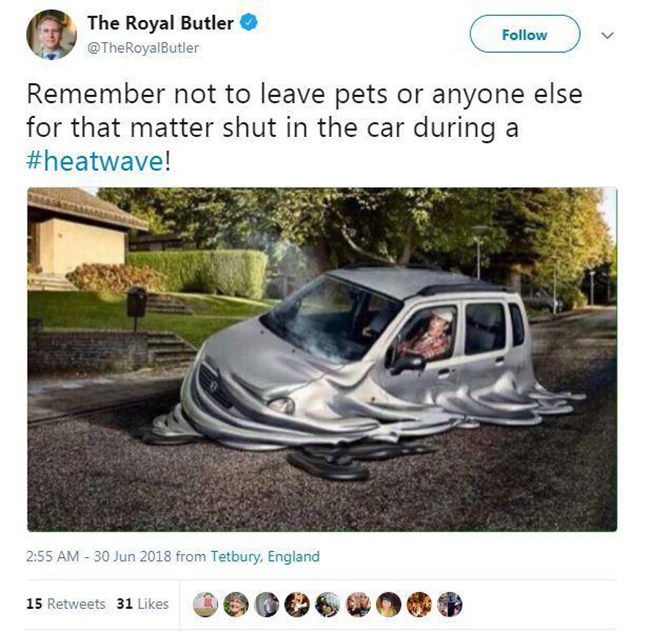Open the Tetbury, England location link
The image size is (650, 632).
tap(265, 556)
